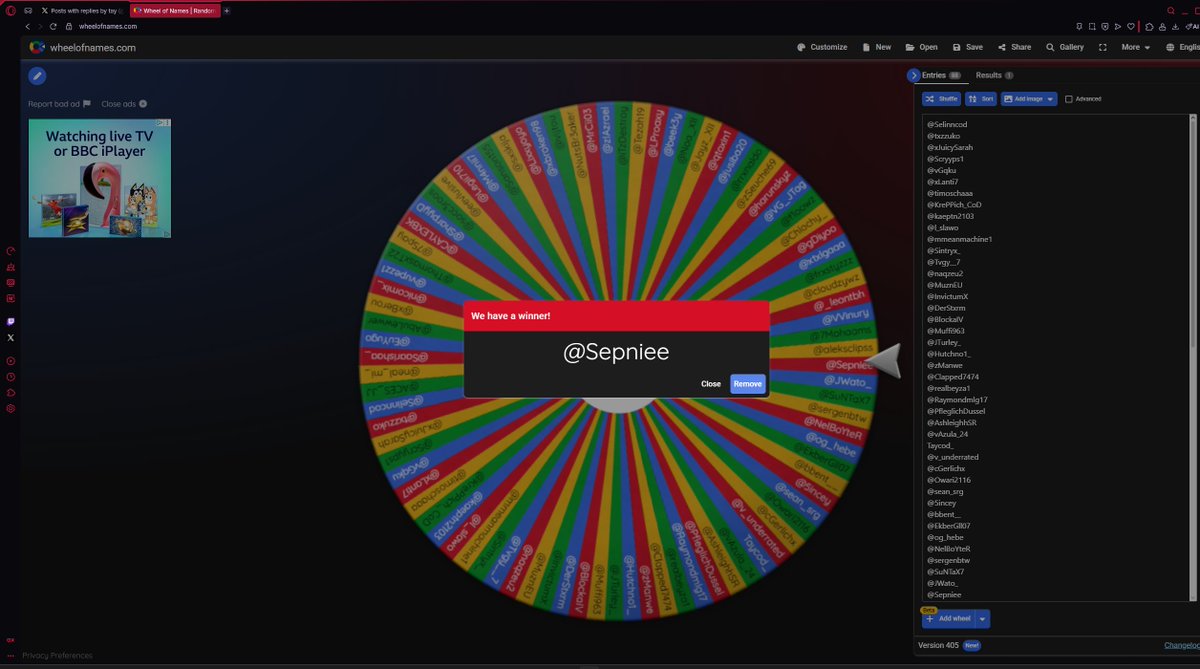Click the BBC iPlayer ad thumbnail
Viewport: 1200px width, 669px height.
coord(99,178)
